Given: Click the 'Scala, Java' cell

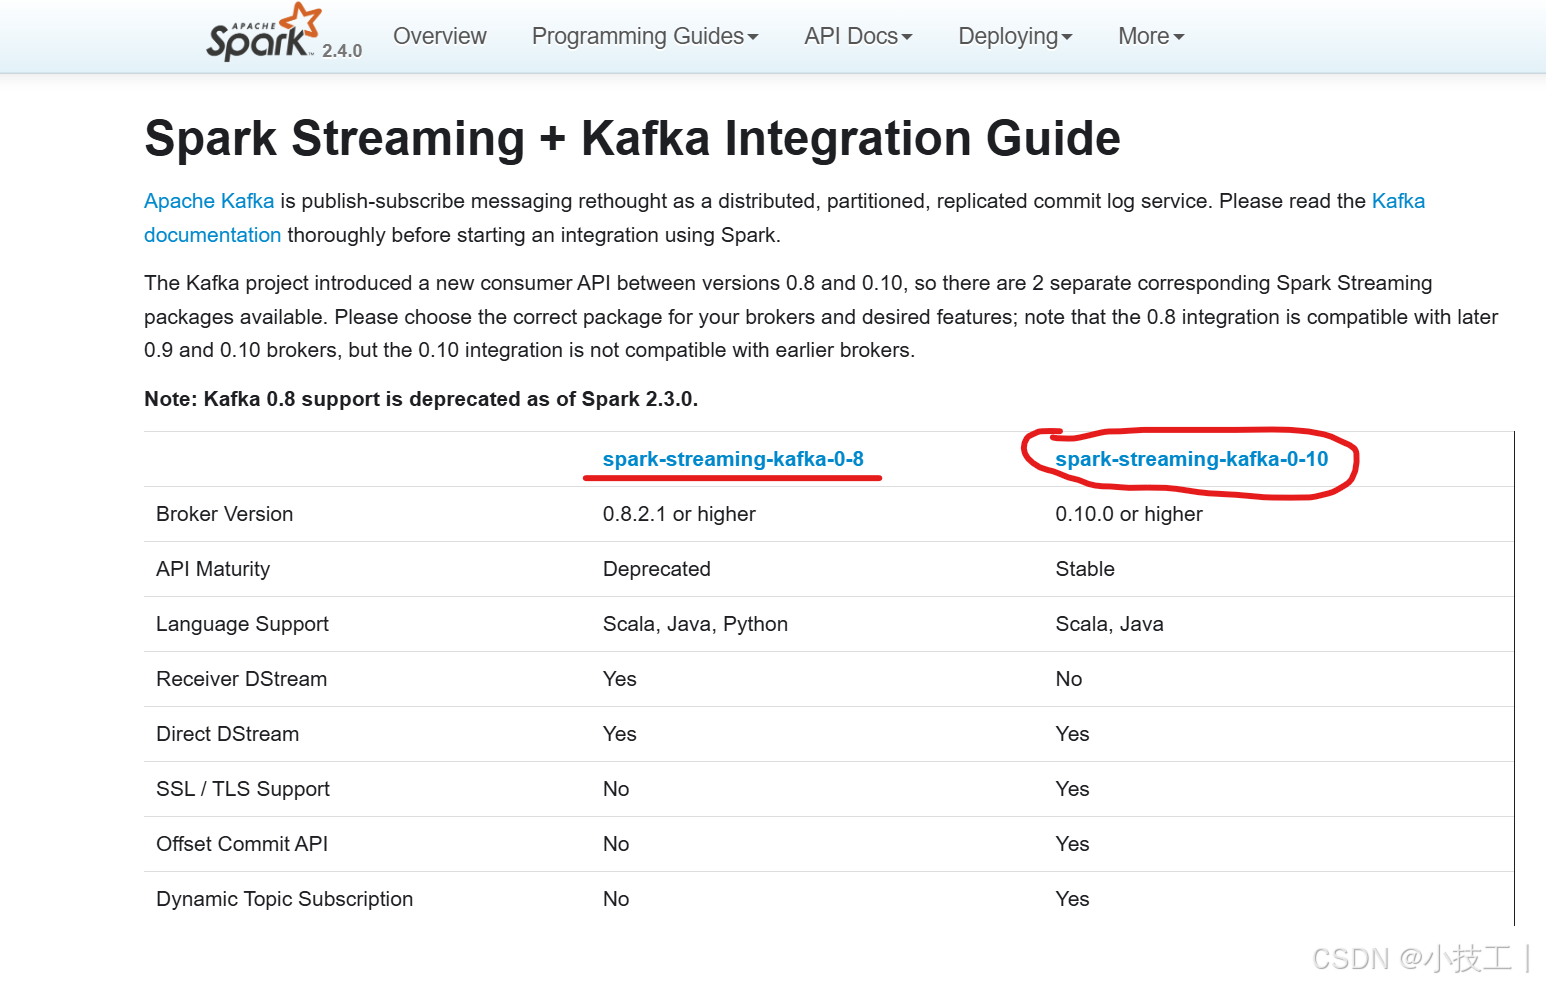Looking at the screenshot, I should coord(1110,624).
